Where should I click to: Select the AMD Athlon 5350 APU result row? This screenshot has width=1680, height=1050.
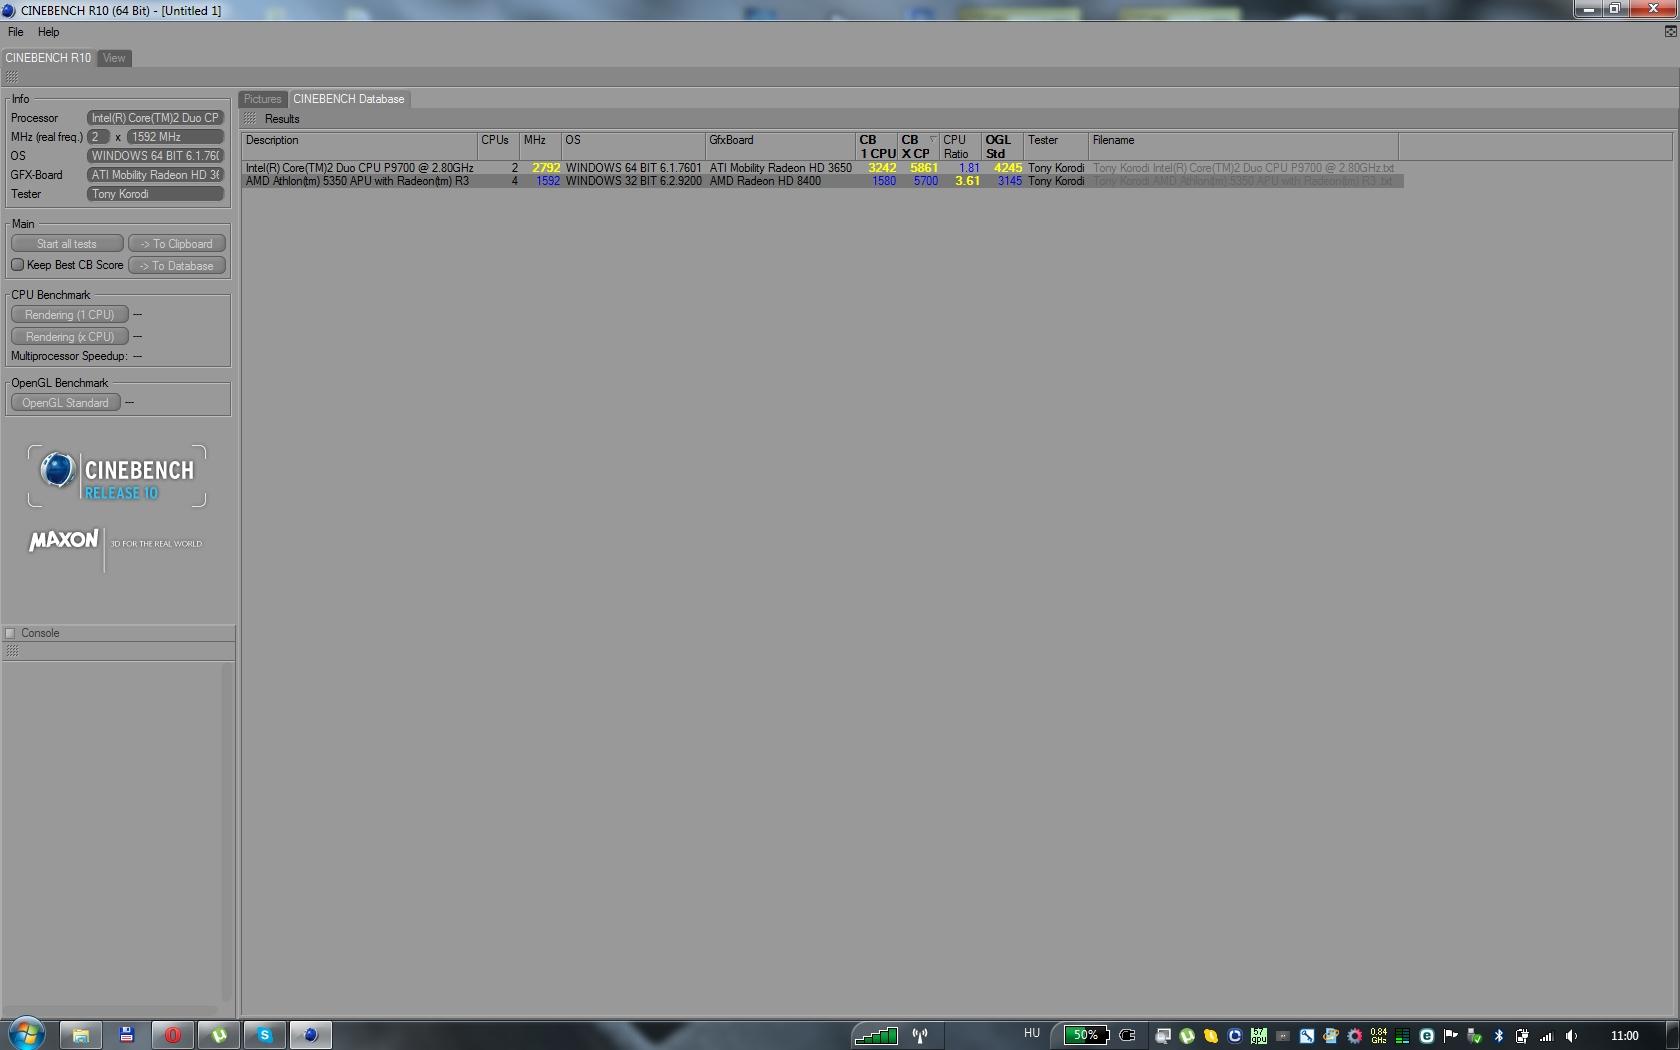tap(823, 181)
